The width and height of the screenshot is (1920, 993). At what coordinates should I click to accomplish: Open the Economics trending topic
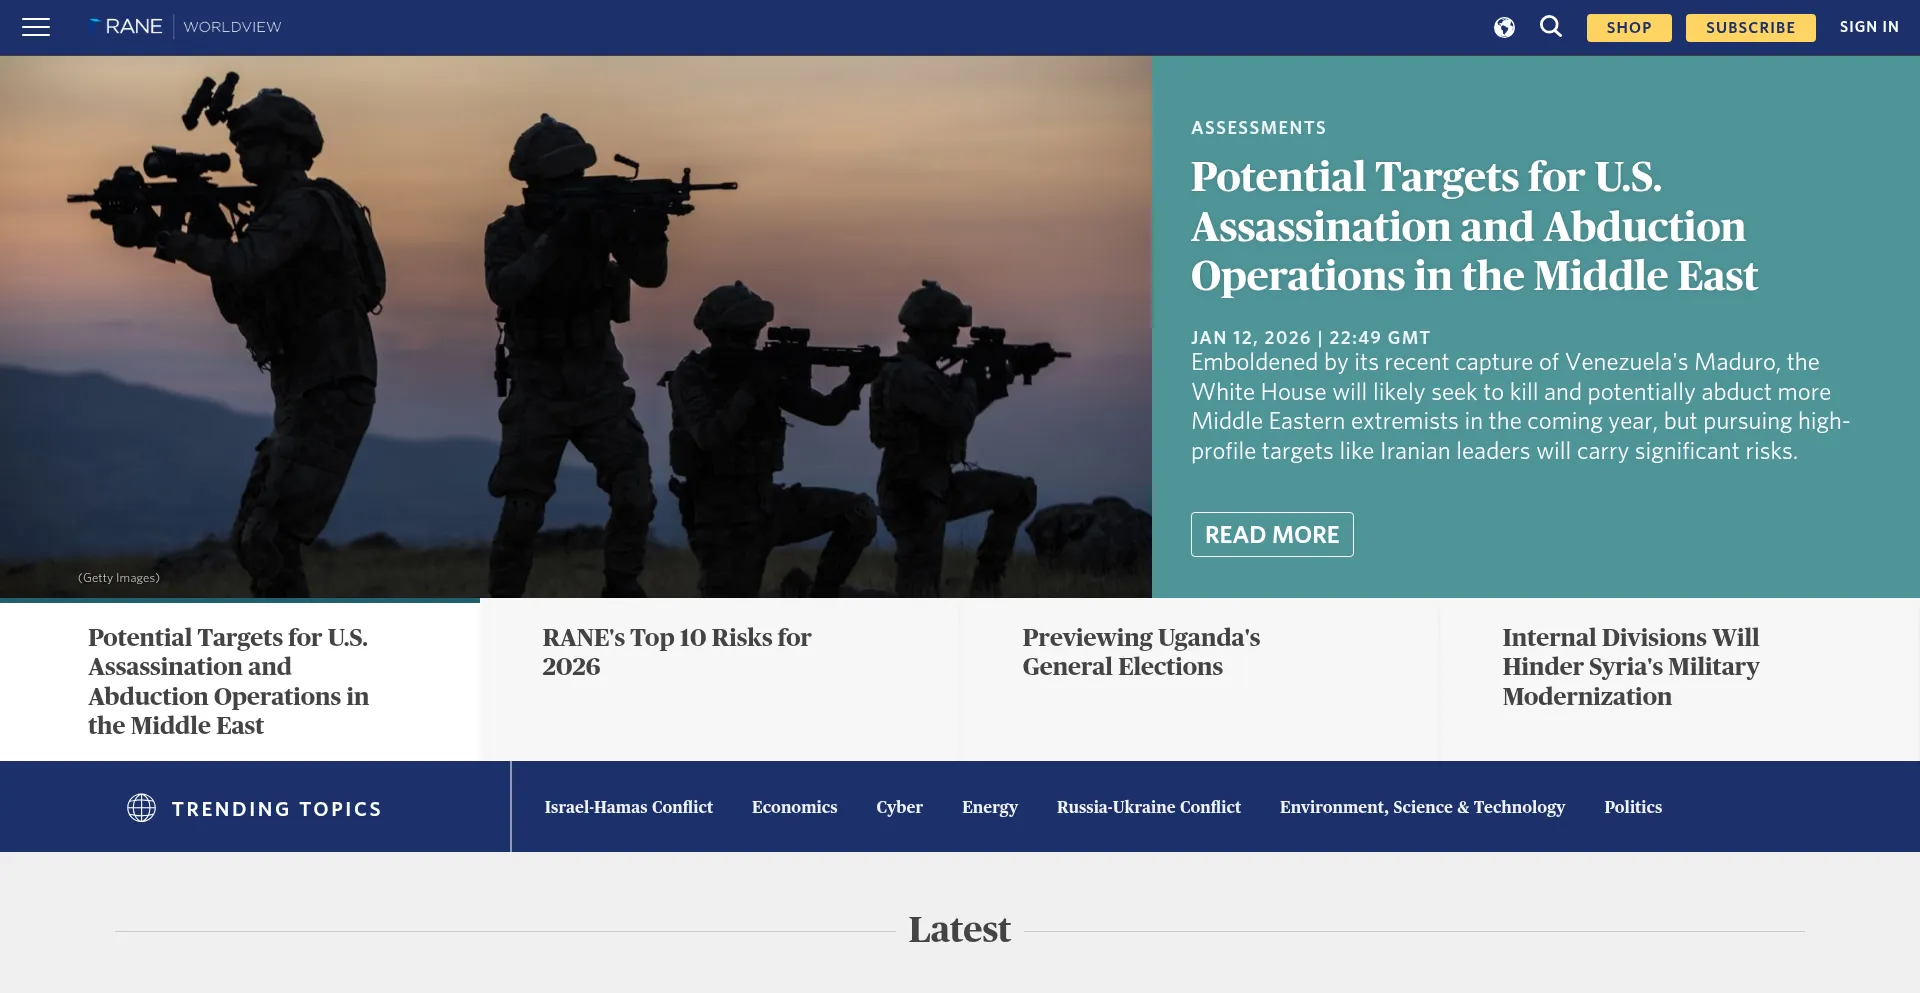pos(794,807)
